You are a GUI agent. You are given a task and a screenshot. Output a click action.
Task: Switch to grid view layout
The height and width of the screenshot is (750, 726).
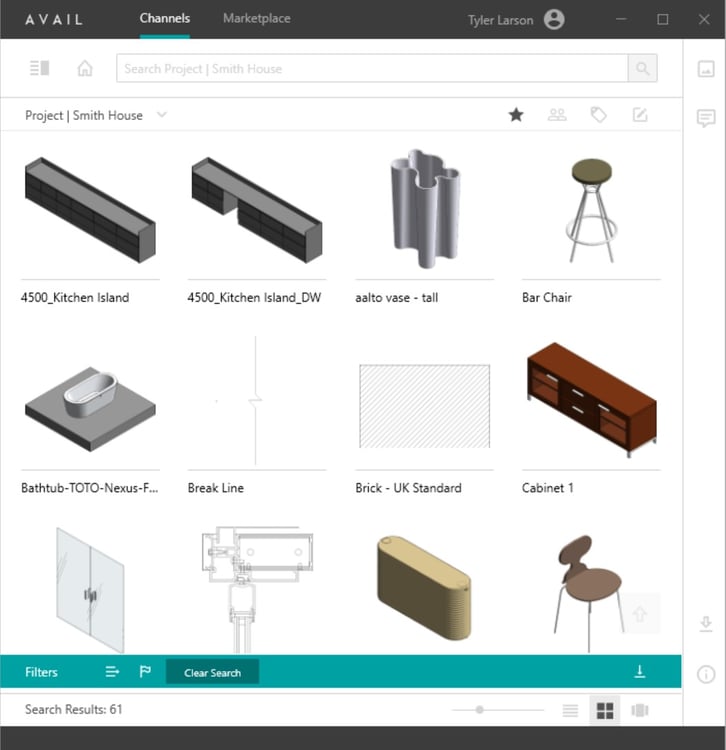[605, 710]
